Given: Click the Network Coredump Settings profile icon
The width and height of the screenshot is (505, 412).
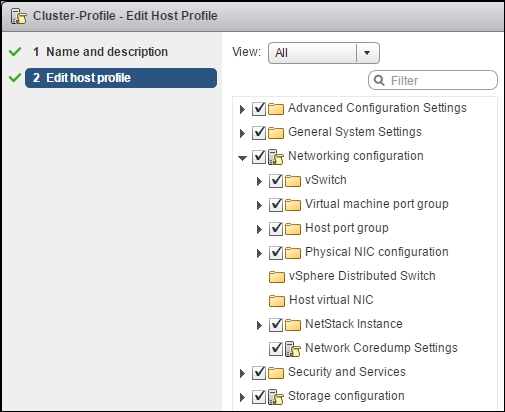Looking at the screenshot, I should 293,349.
